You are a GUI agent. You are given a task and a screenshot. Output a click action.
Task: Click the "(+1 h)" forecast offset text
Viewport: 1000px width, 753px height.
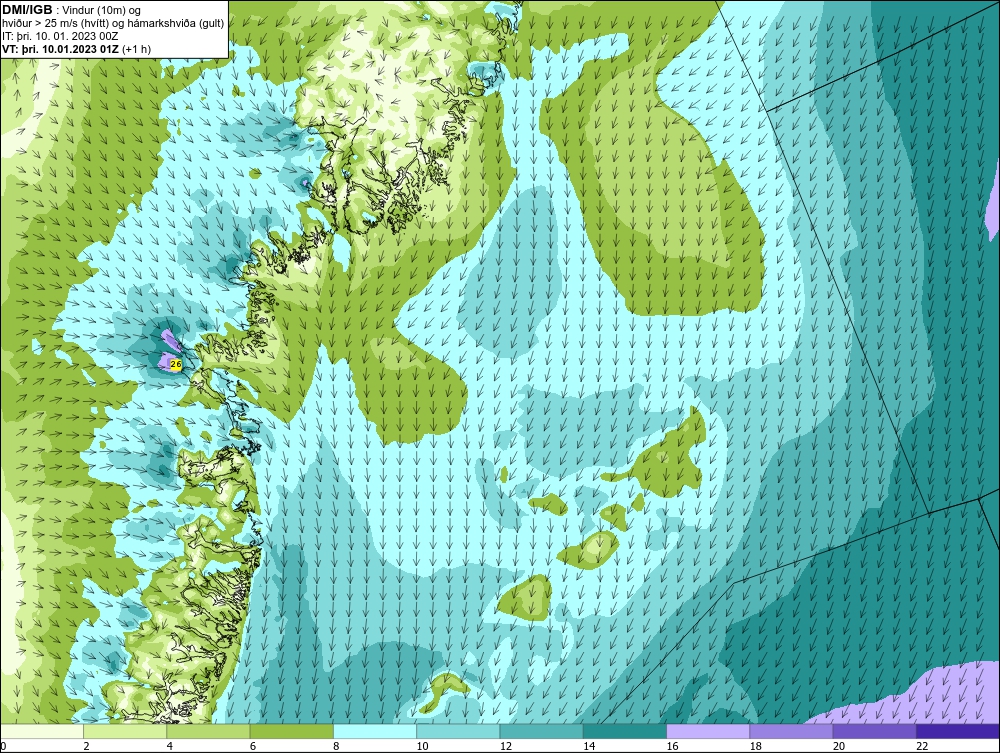point(136,49)
